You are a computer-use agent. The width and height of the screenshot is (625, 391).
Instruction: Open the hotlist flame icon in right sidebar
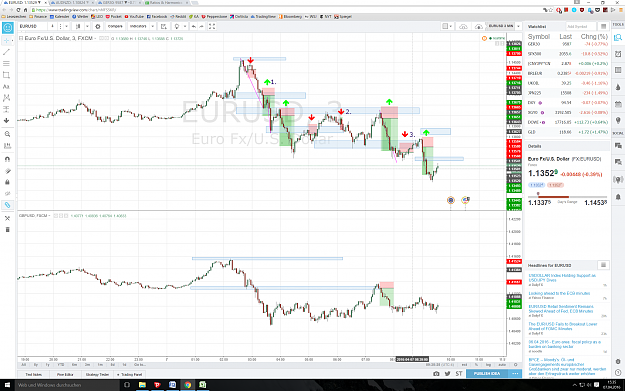(x=618, y=87)
